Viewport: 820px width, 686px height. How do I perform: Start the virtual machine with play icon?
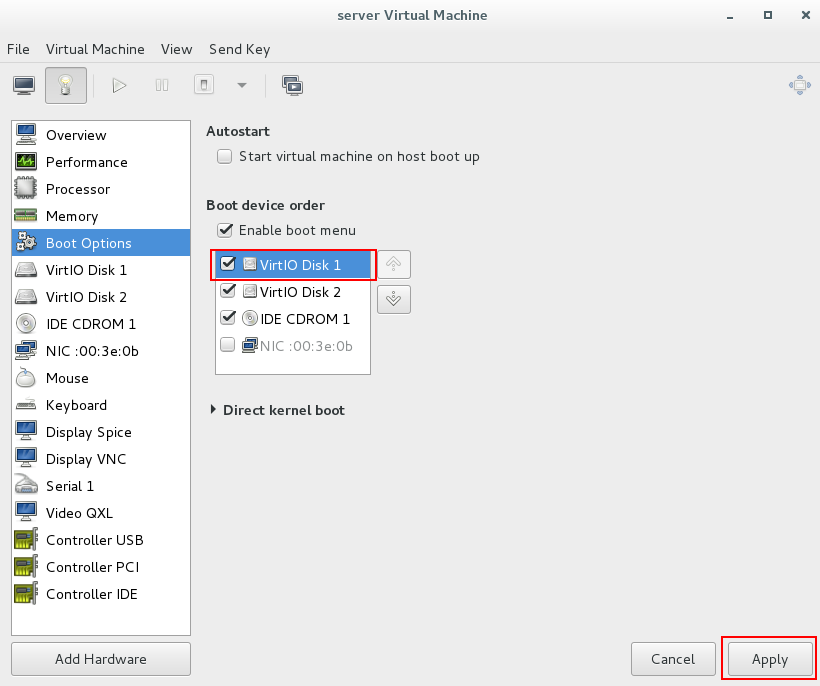pyautogui.click(x=119, y=85)
